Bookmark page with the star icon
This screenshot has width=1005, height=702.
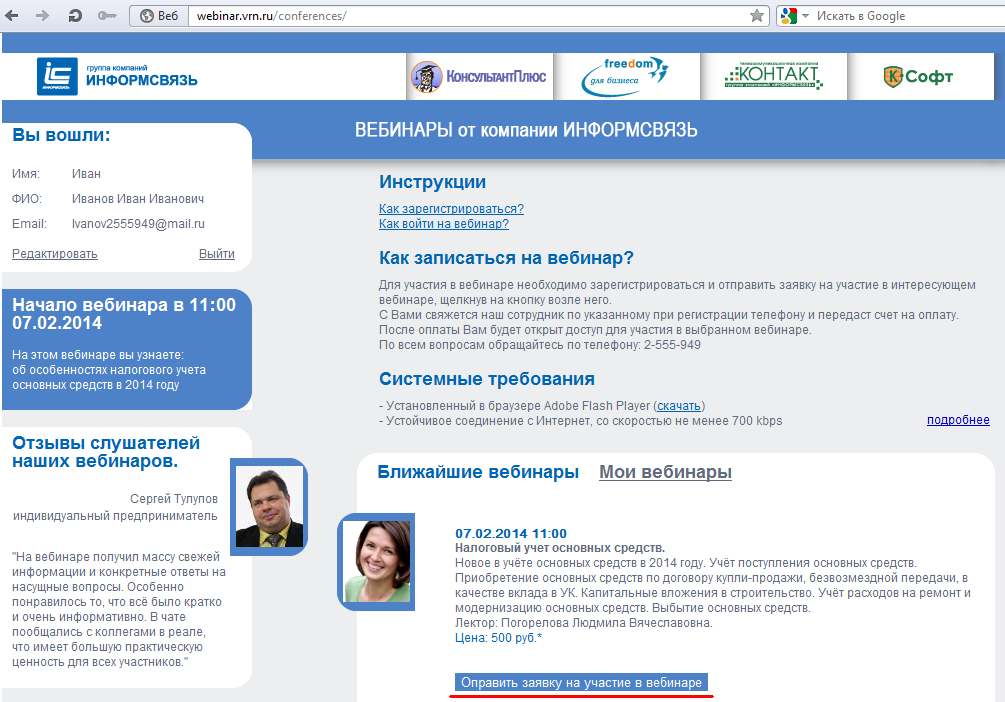coord(757,15)
